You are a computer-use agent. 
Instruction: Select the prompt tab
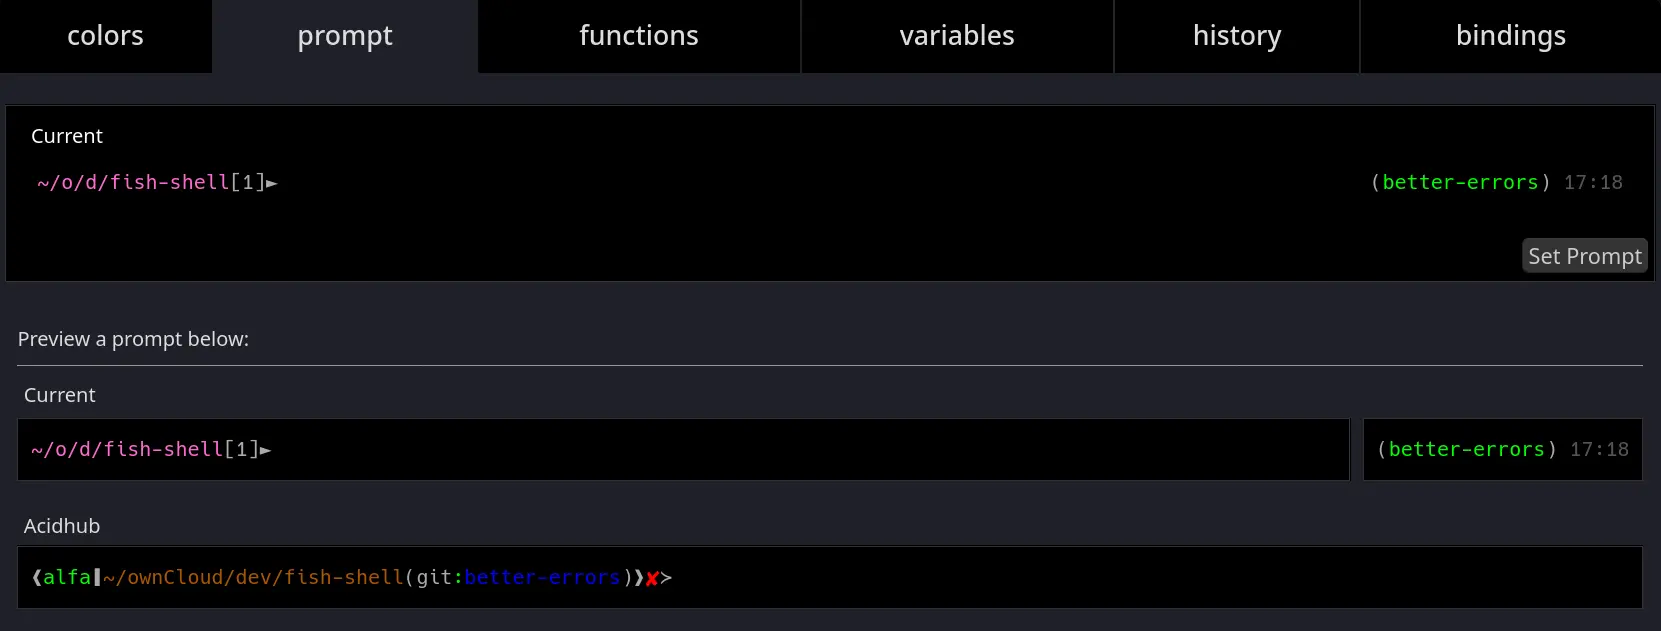pyautogui.click(x=345, y=36)
